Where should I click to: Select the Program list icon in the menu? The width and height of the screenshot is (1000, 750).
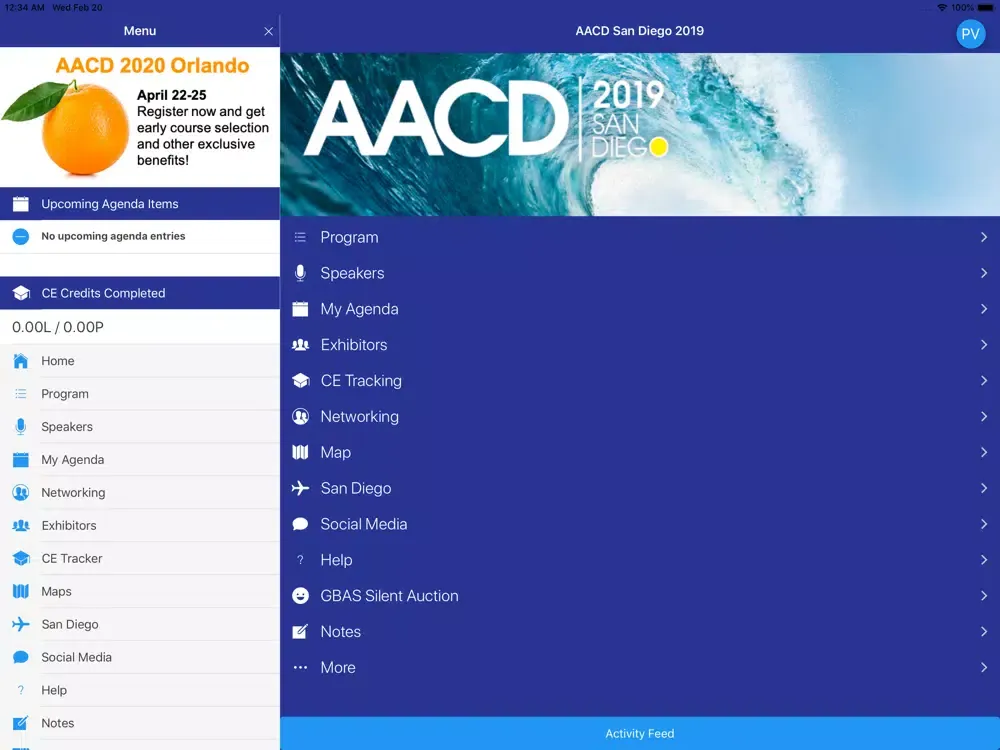coord(298,237)
